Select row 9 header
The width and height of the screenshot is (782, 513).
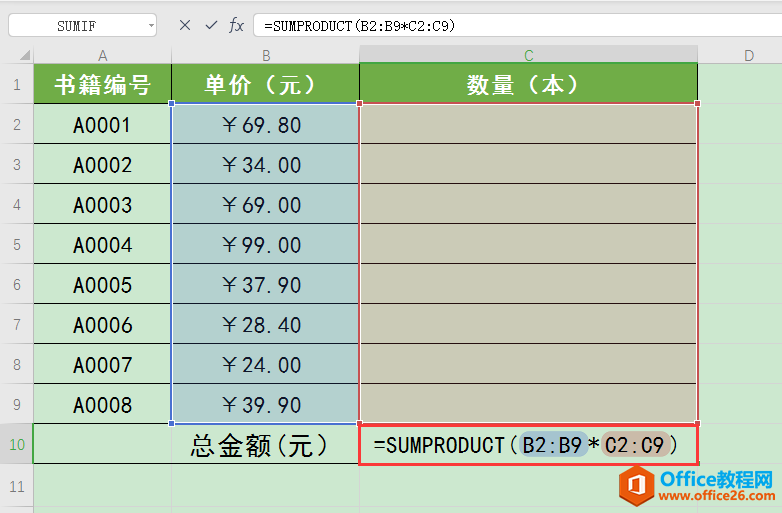pyautogui.click(x=16, y=404)
